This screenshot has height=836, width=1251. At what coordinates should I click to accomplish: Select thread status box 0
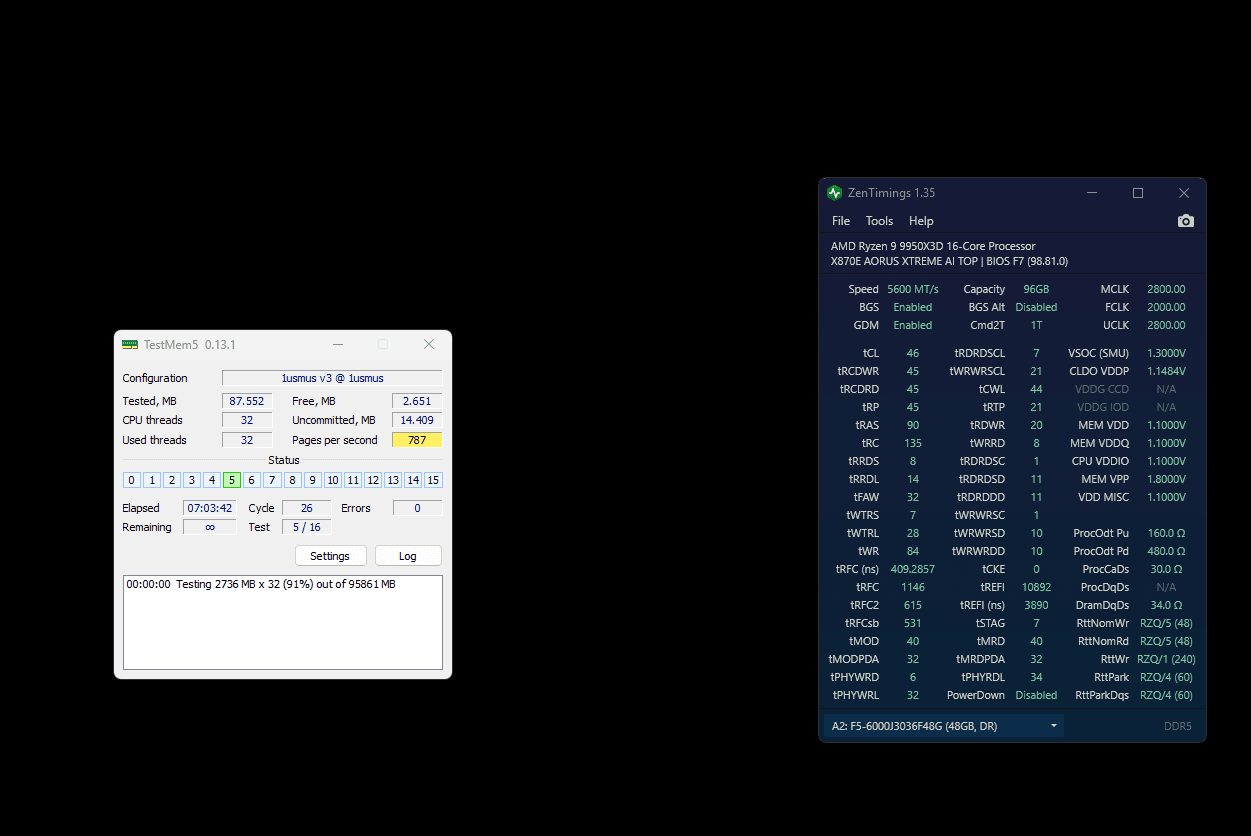pos(132,480)
